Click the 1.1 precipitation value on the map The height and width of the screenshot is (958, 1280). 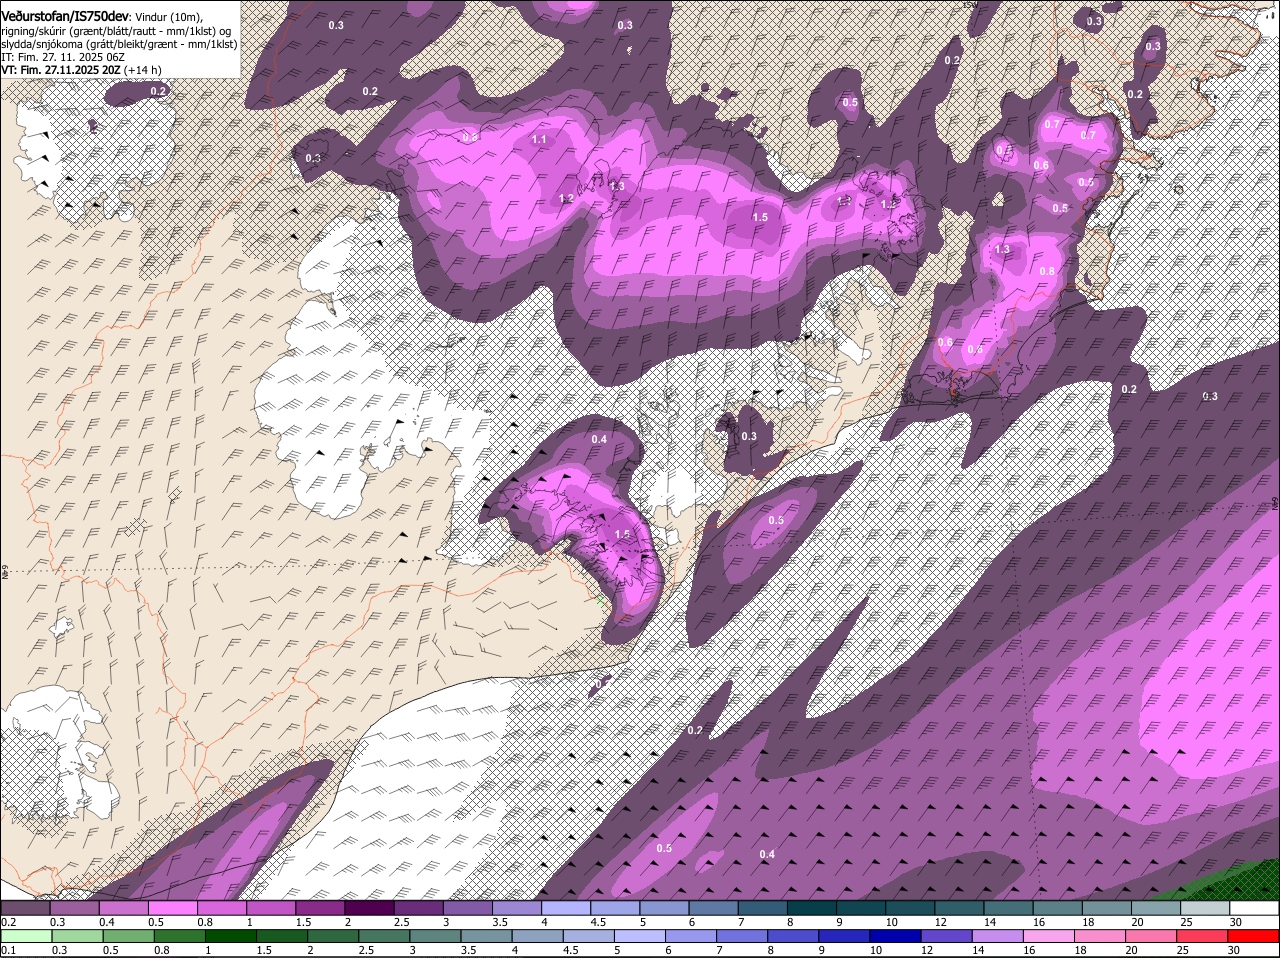539,139
